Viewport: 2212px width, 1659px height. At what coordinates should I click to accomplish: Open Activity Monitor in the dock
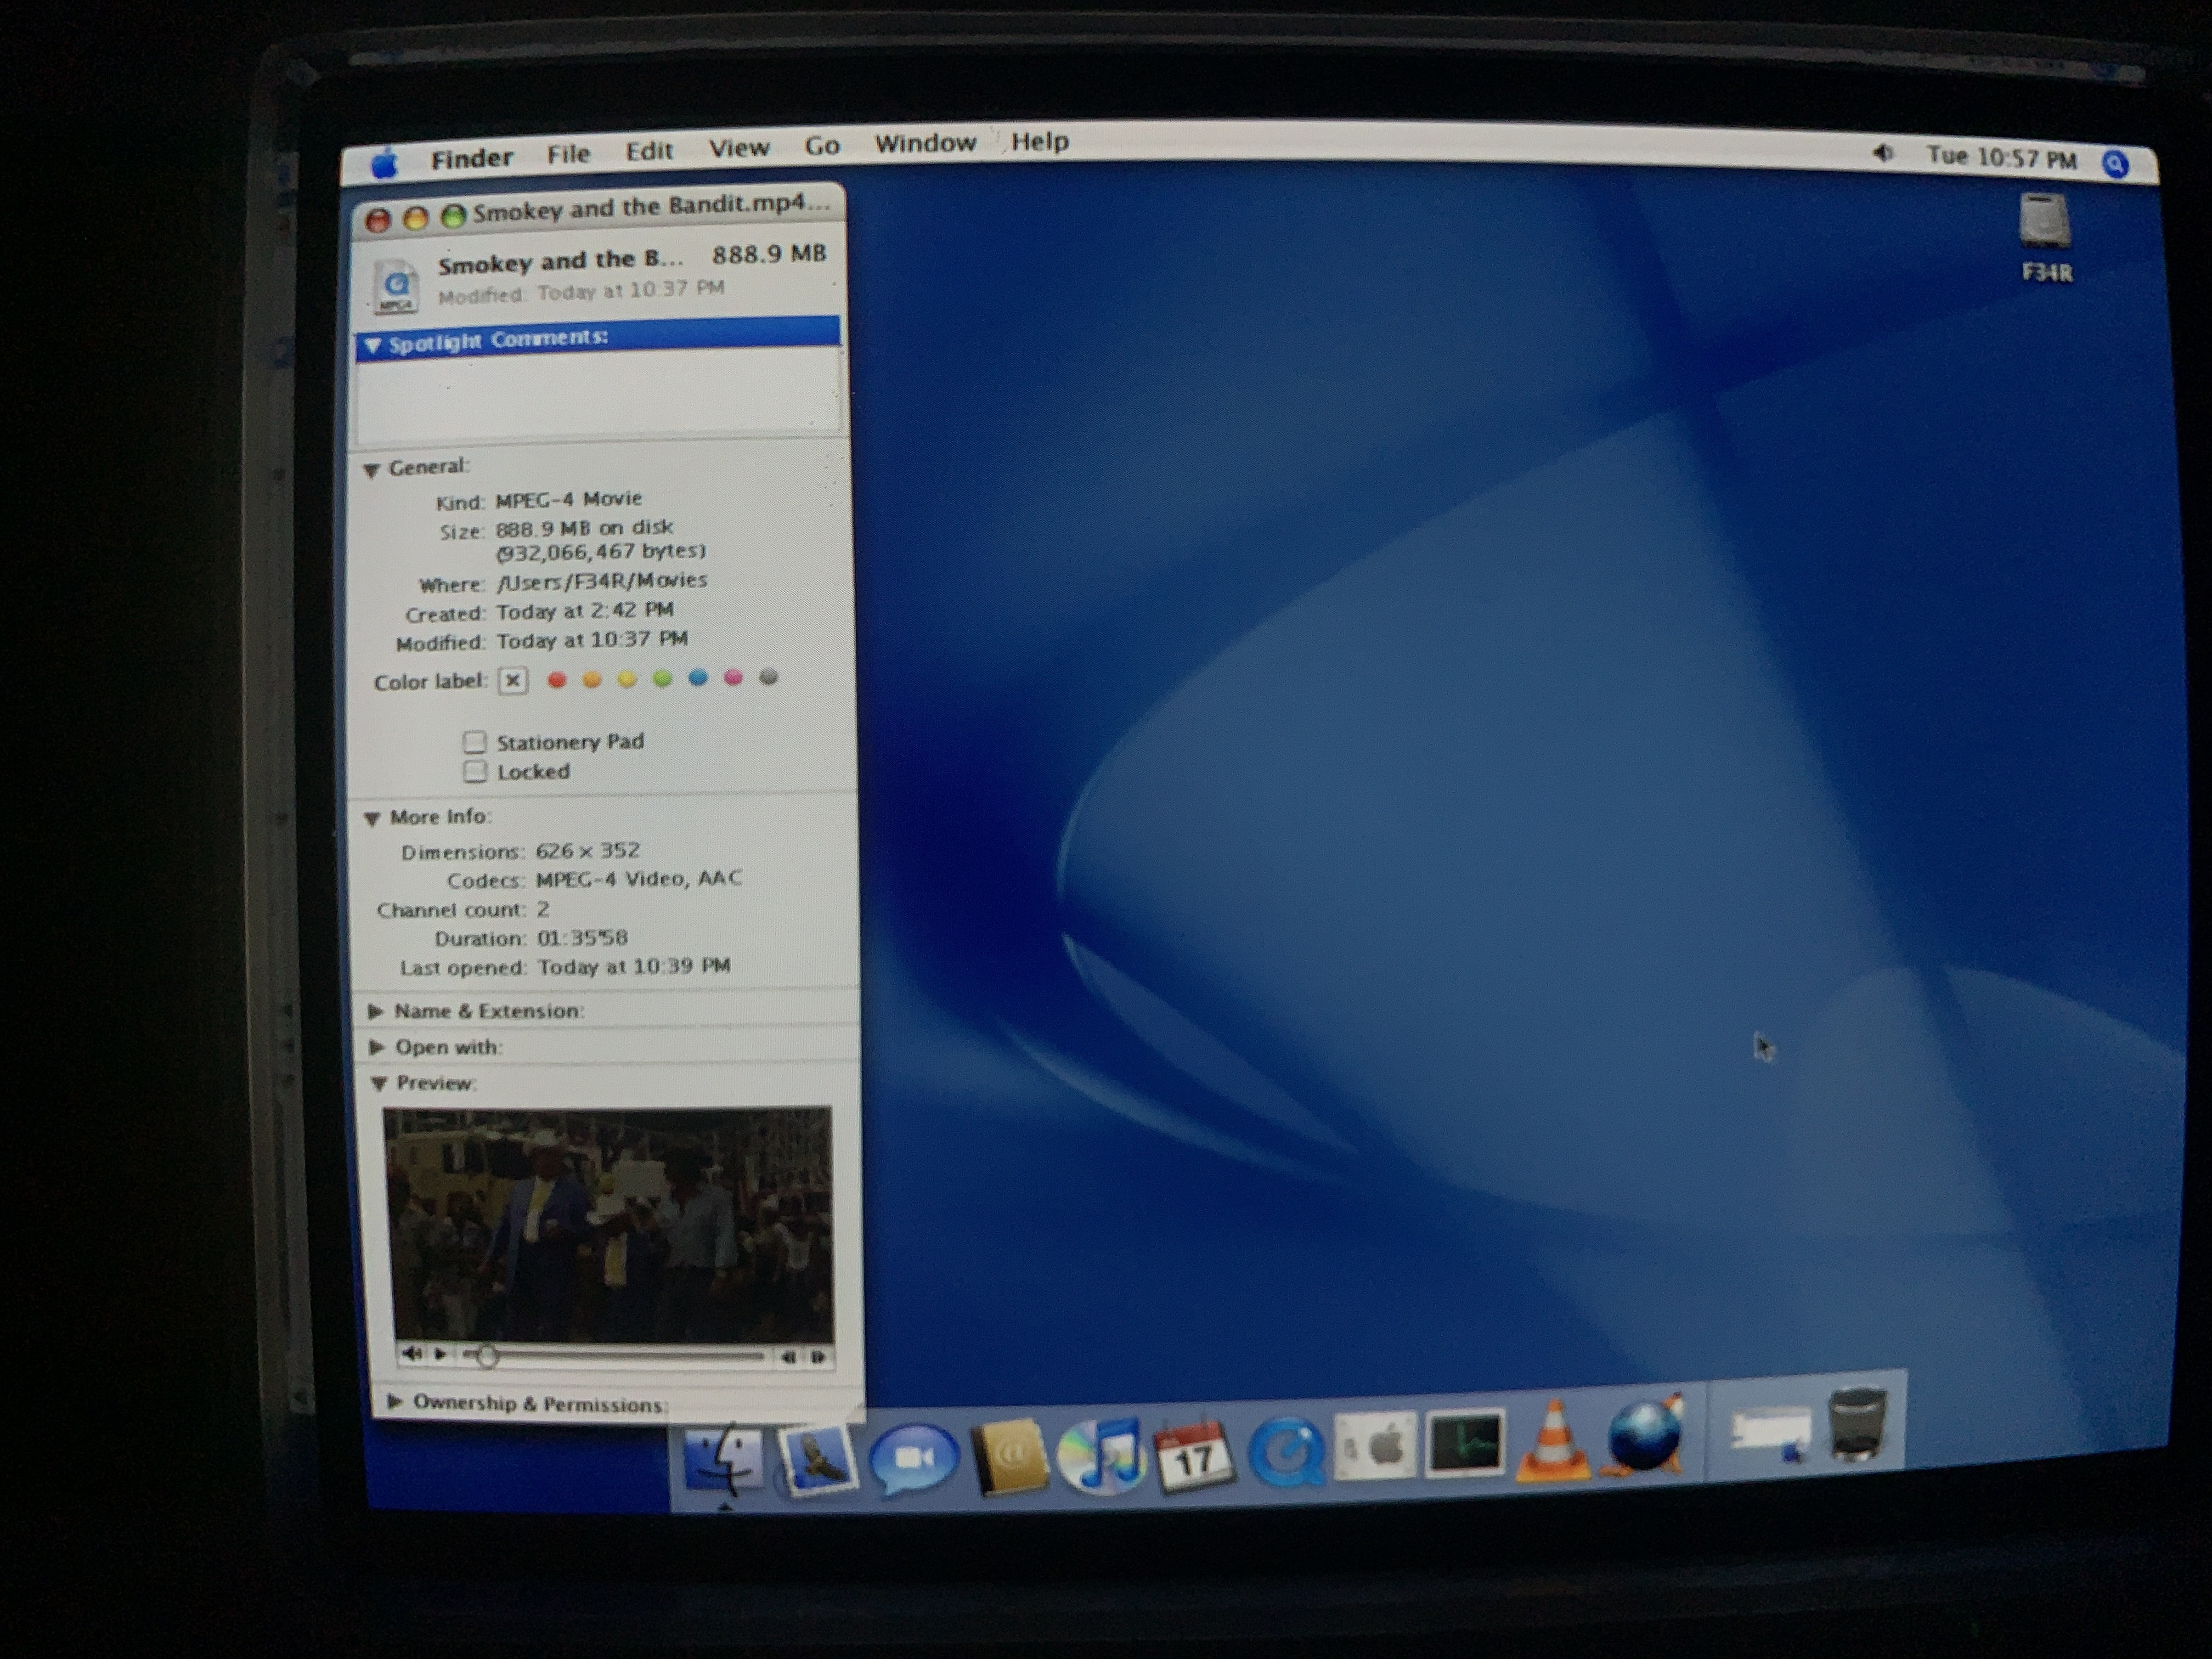click(1464, 1444)
